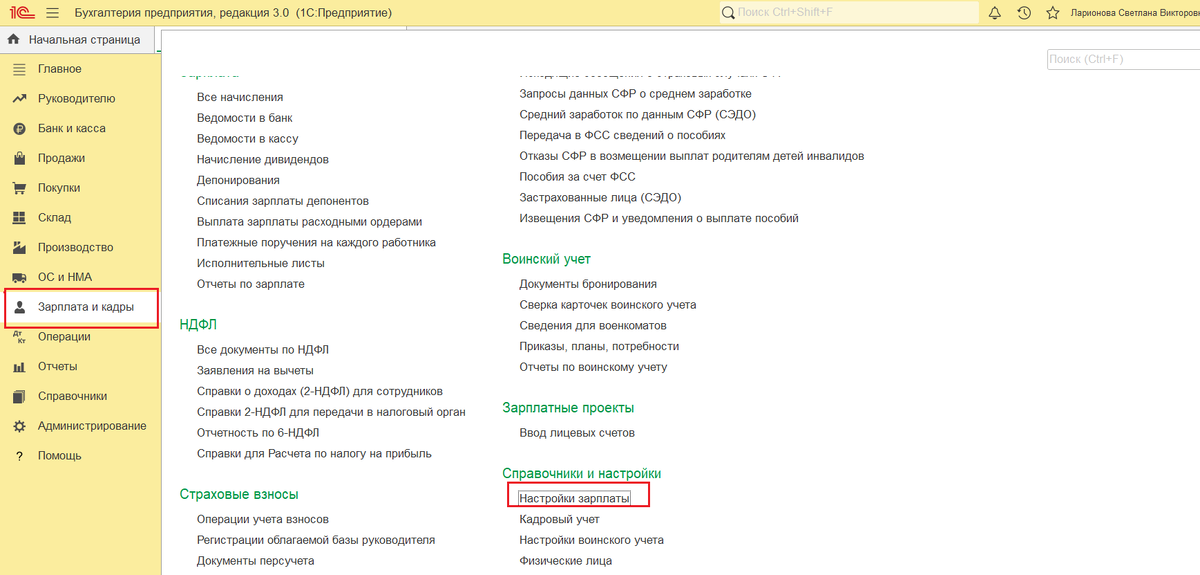This screenshot has height=575, width=1200.
Task: Click the notifications bell icon
Action: coord(995,13)
